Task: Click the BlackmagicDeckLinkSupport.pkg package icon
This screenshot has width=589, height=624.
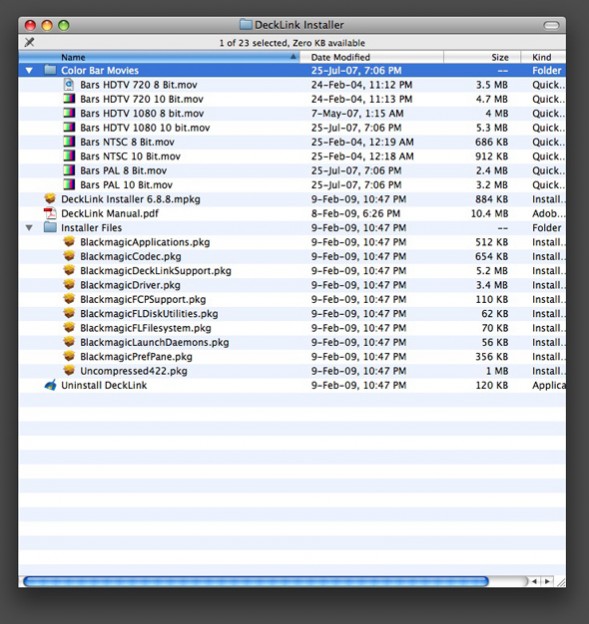Action: (x=69, y=270)
